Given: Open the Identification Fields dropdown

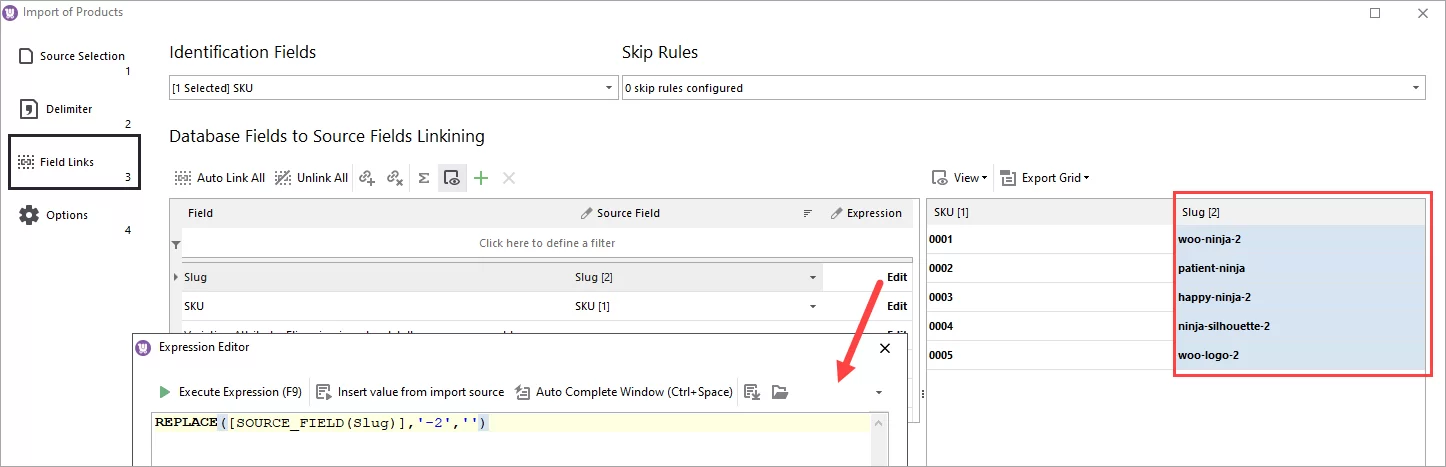Looking at the screenshot, I should (609, 88).
